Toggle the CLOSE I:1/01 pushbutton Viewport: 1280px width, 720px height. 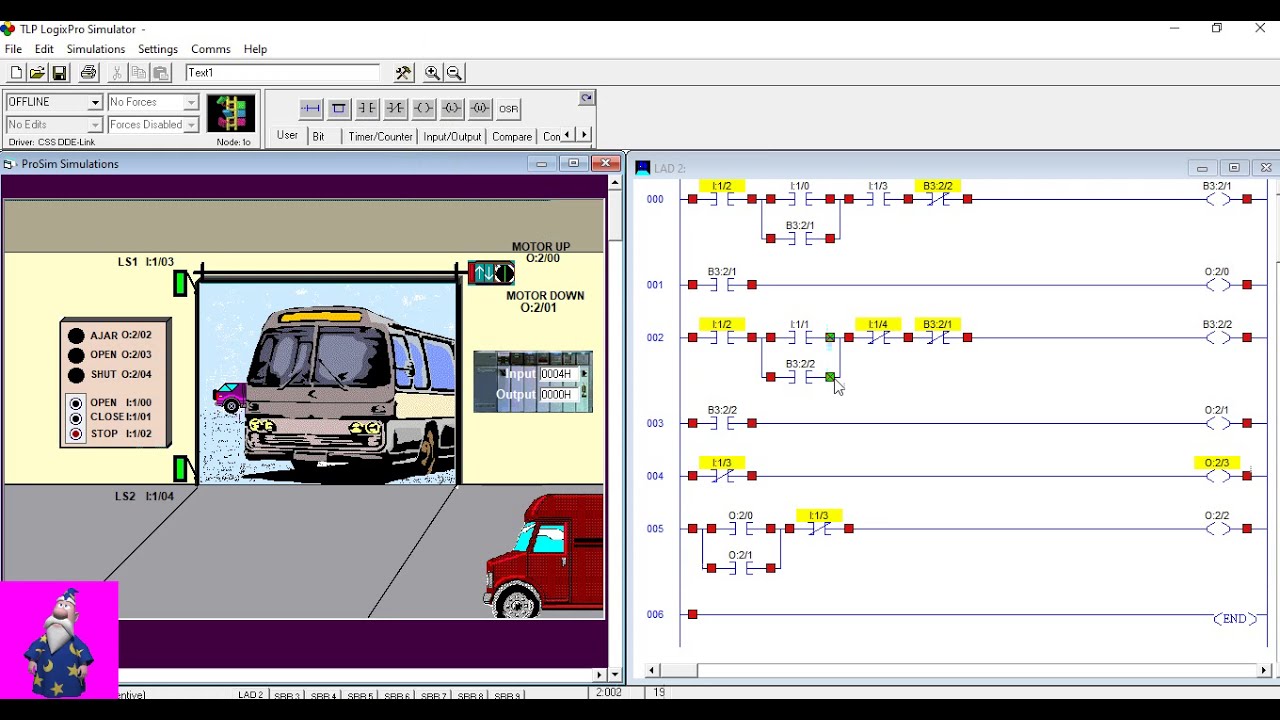[76, 418]
